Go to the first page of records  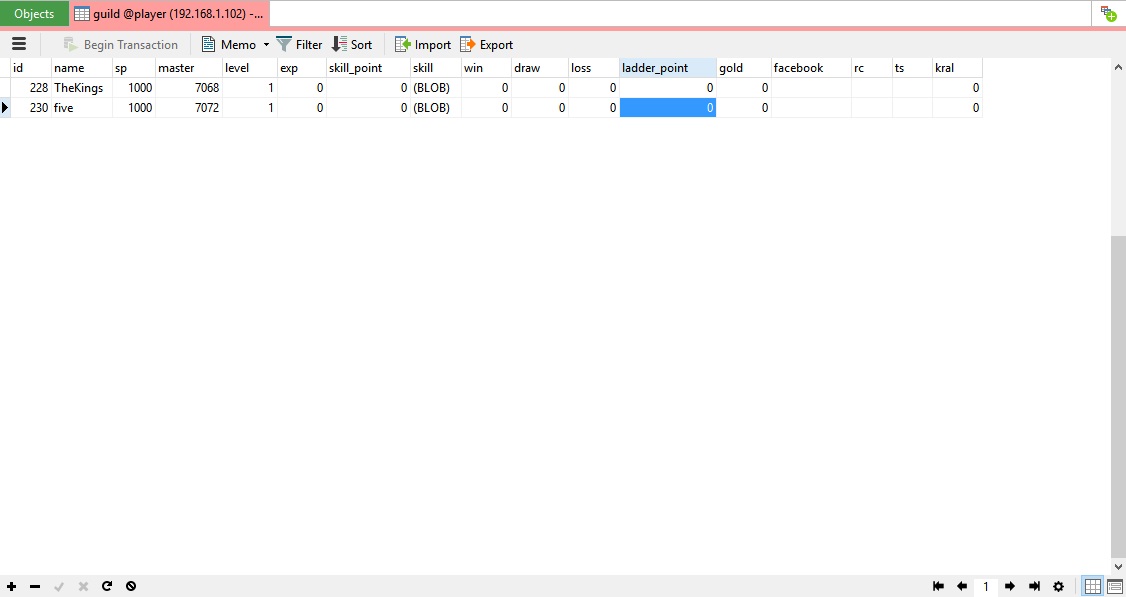click(x=938, y=586)
